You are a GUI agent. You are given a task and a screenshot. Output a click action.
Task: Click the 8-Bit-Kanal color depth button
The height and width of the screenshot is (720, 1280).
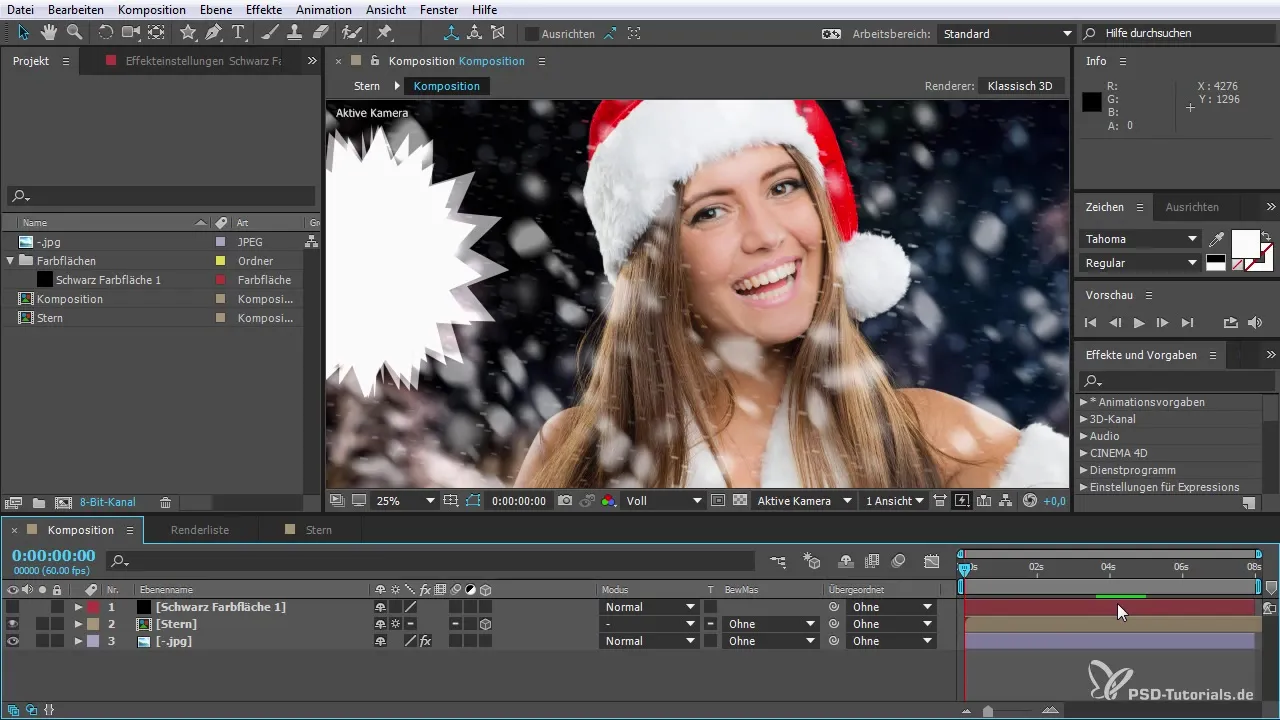click(108, 502)
